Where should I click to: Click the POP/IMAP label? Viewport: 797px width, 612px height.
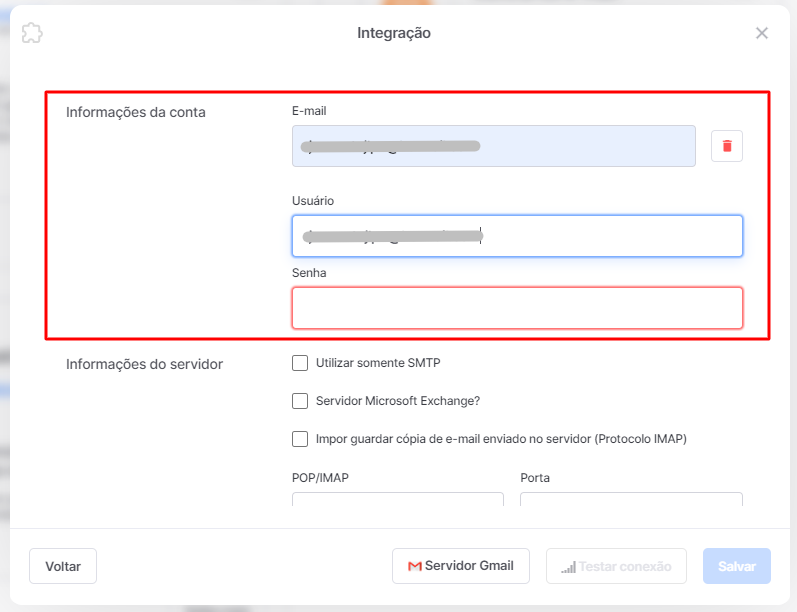coord(320,478)
